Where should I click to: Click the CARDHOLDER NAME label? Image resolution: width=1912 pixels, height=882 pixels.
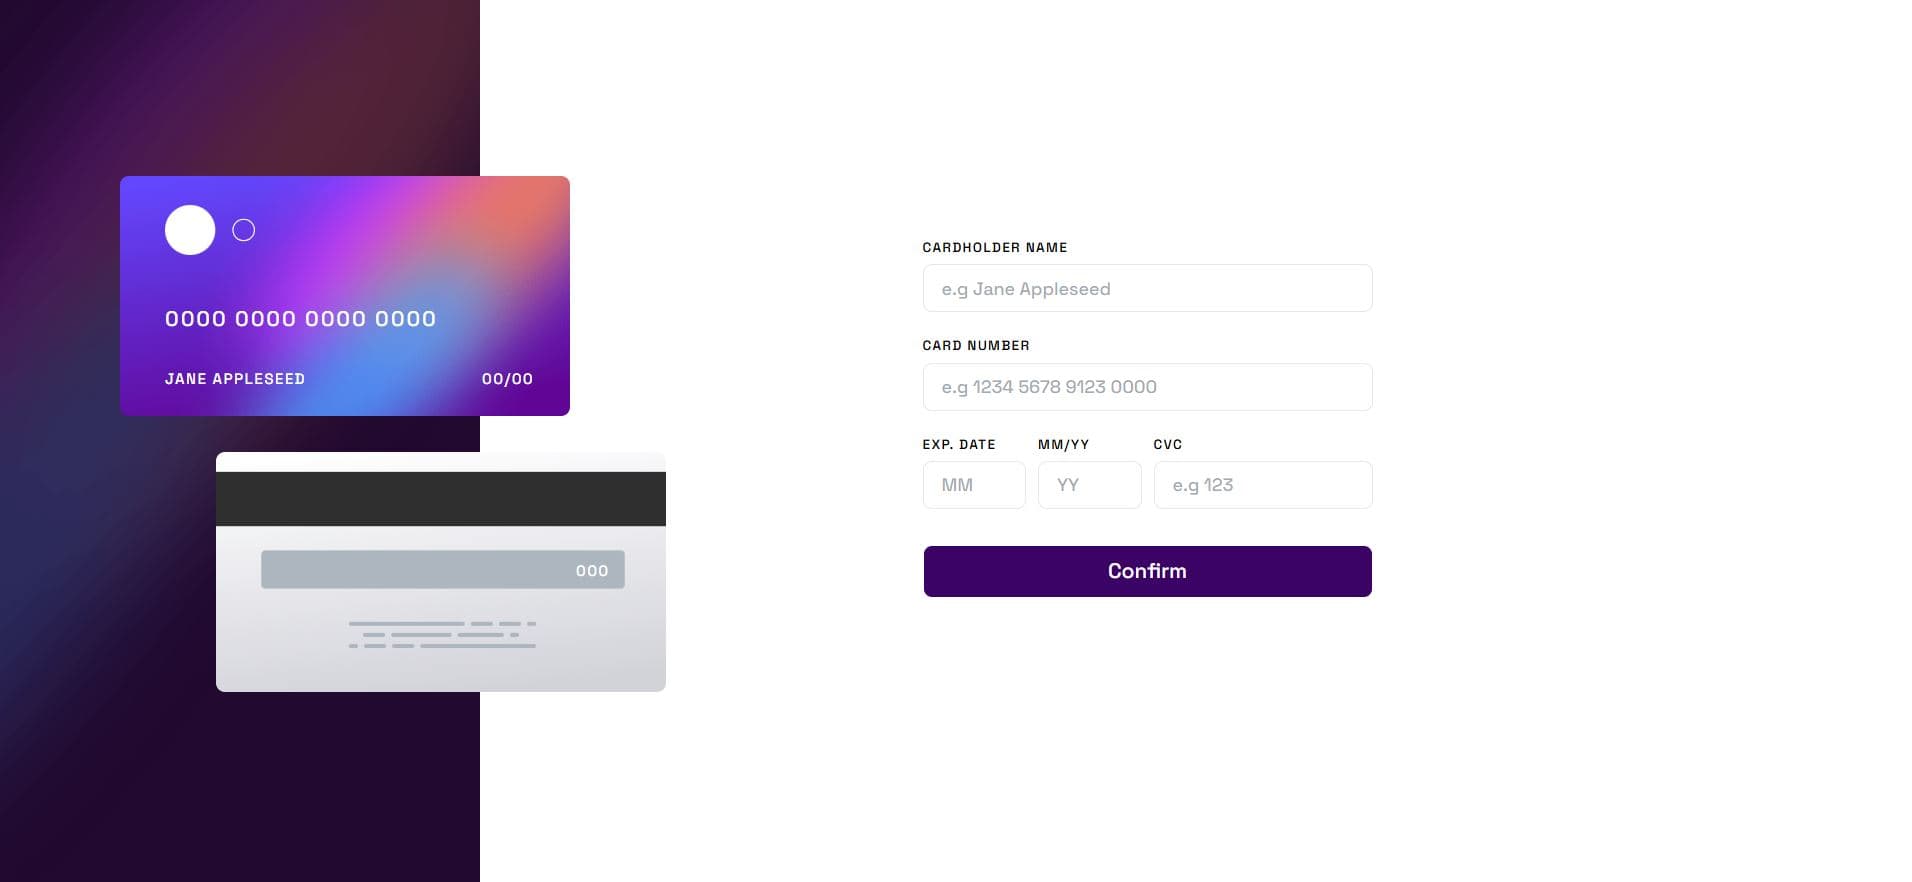click(994, 247)
